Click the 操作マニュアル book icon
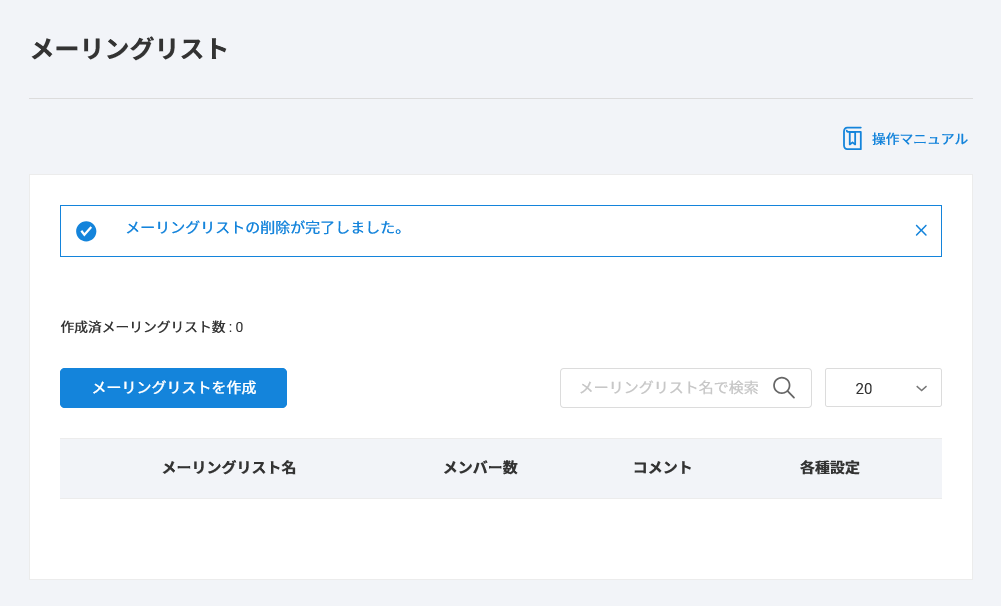 pos(852,139)
